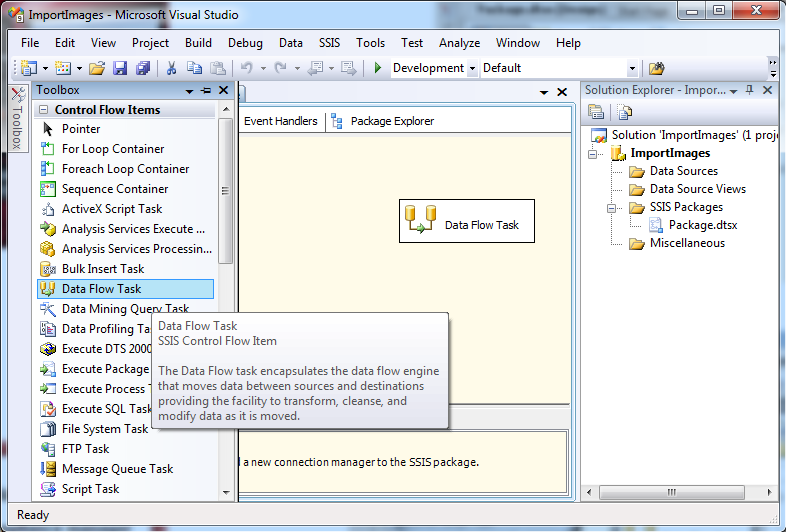Click the Cut scissors icon

[171, 68]
